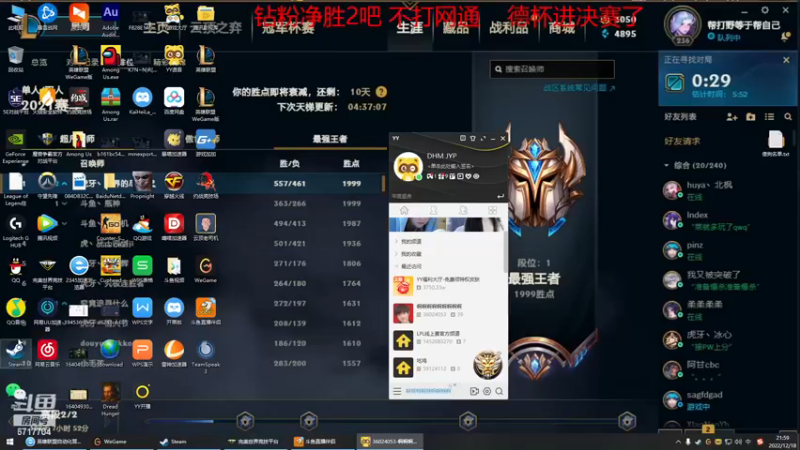Click the decay help question mark

pos(381,92)
